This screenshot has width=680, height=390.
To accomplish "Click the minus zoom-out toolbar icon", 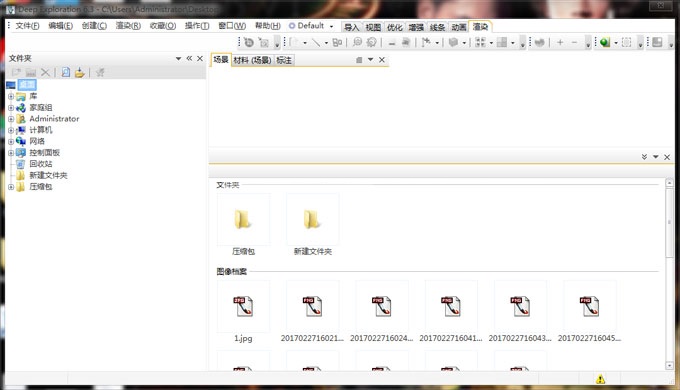I will [x=574, y=42].
